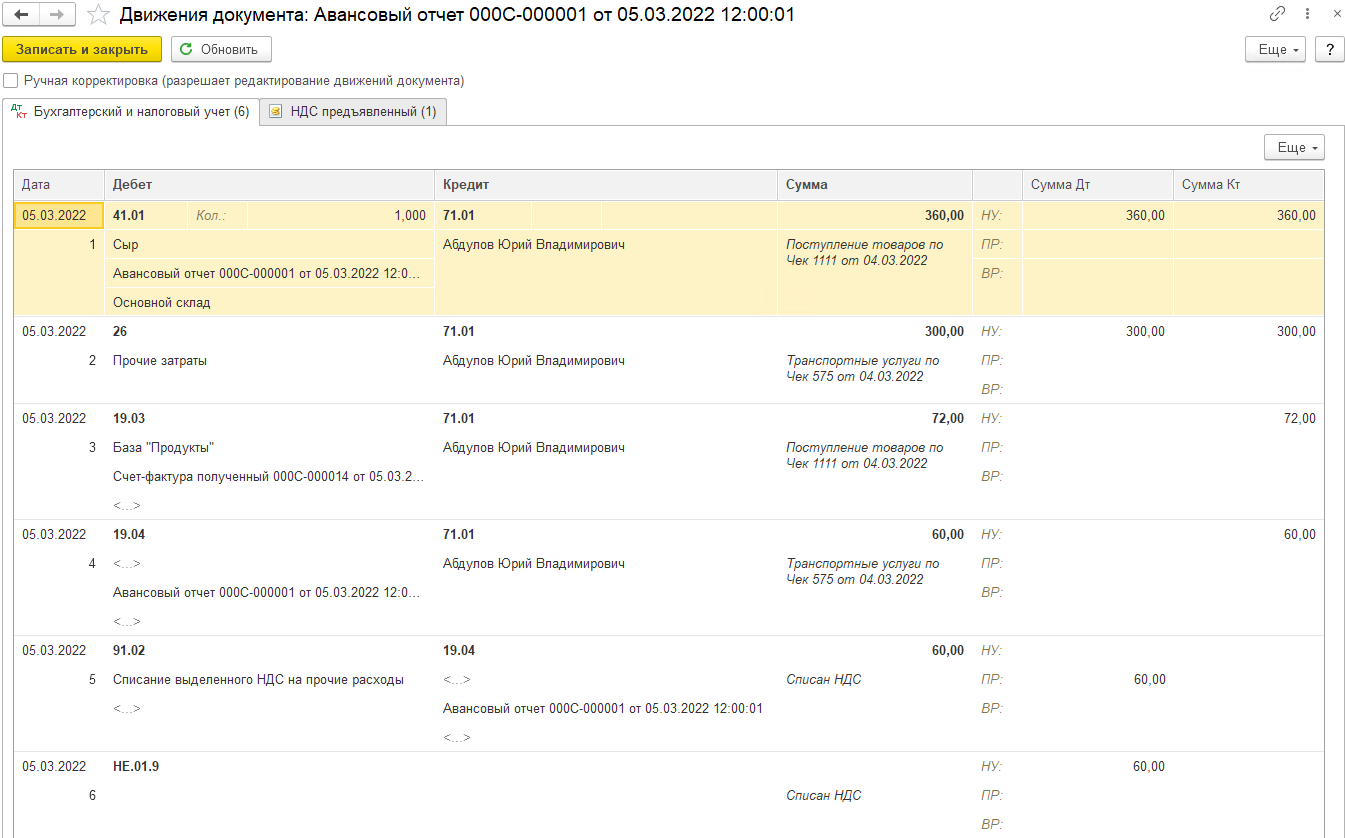The width and height of the screenshot is (1345, 838).
Task: Sort by the Дата column header
Action: (58, 185)
